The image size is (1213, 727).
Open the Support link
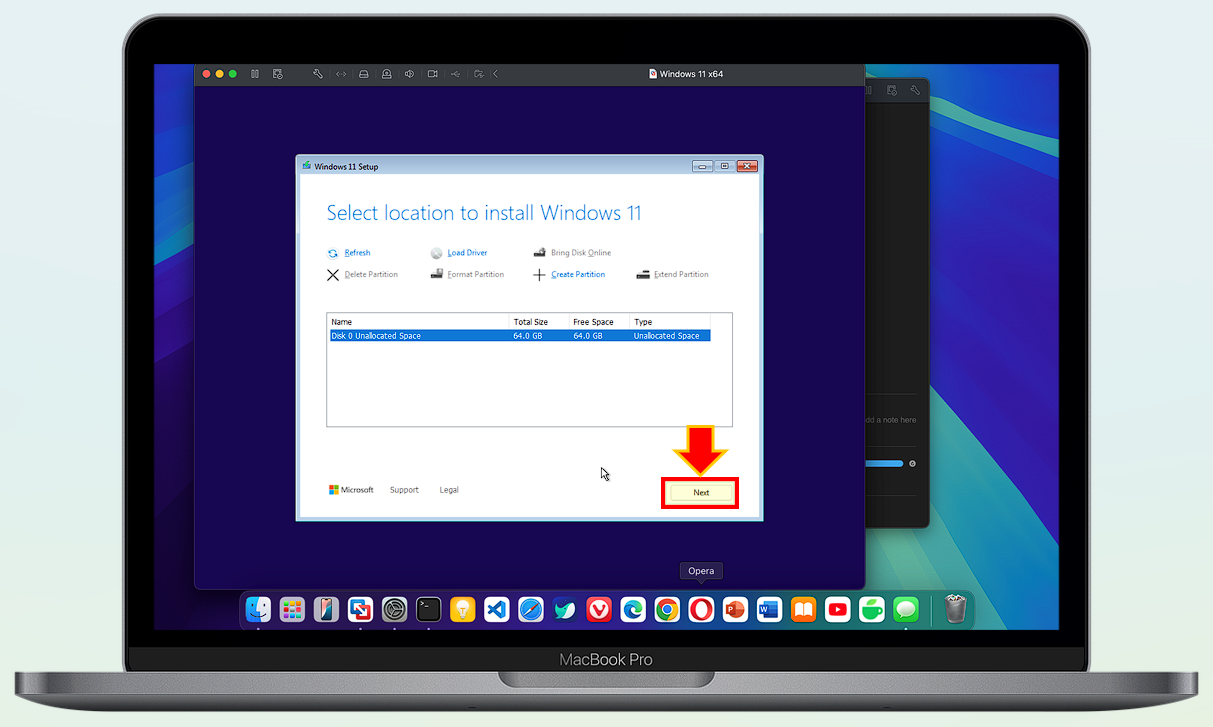(x=404, y=490)
